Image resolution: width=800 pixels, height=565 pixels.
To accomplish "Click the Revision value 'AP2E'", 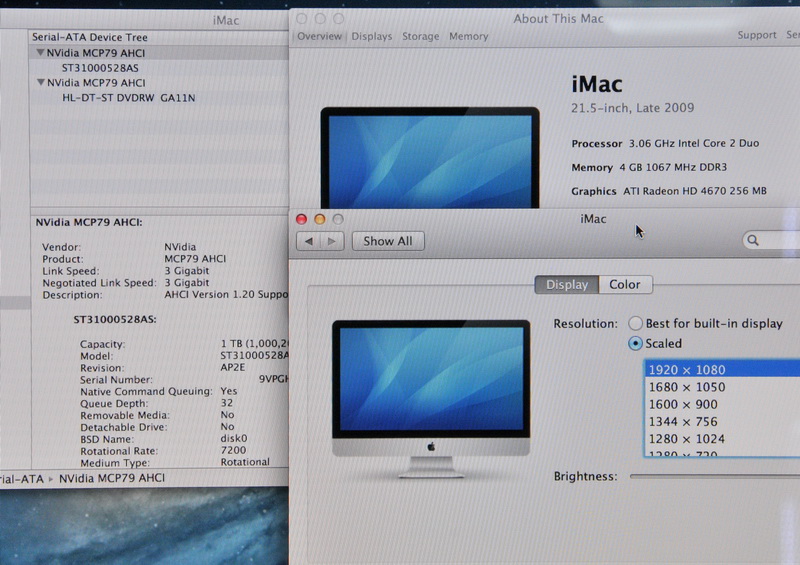I will tap(233, 367).
